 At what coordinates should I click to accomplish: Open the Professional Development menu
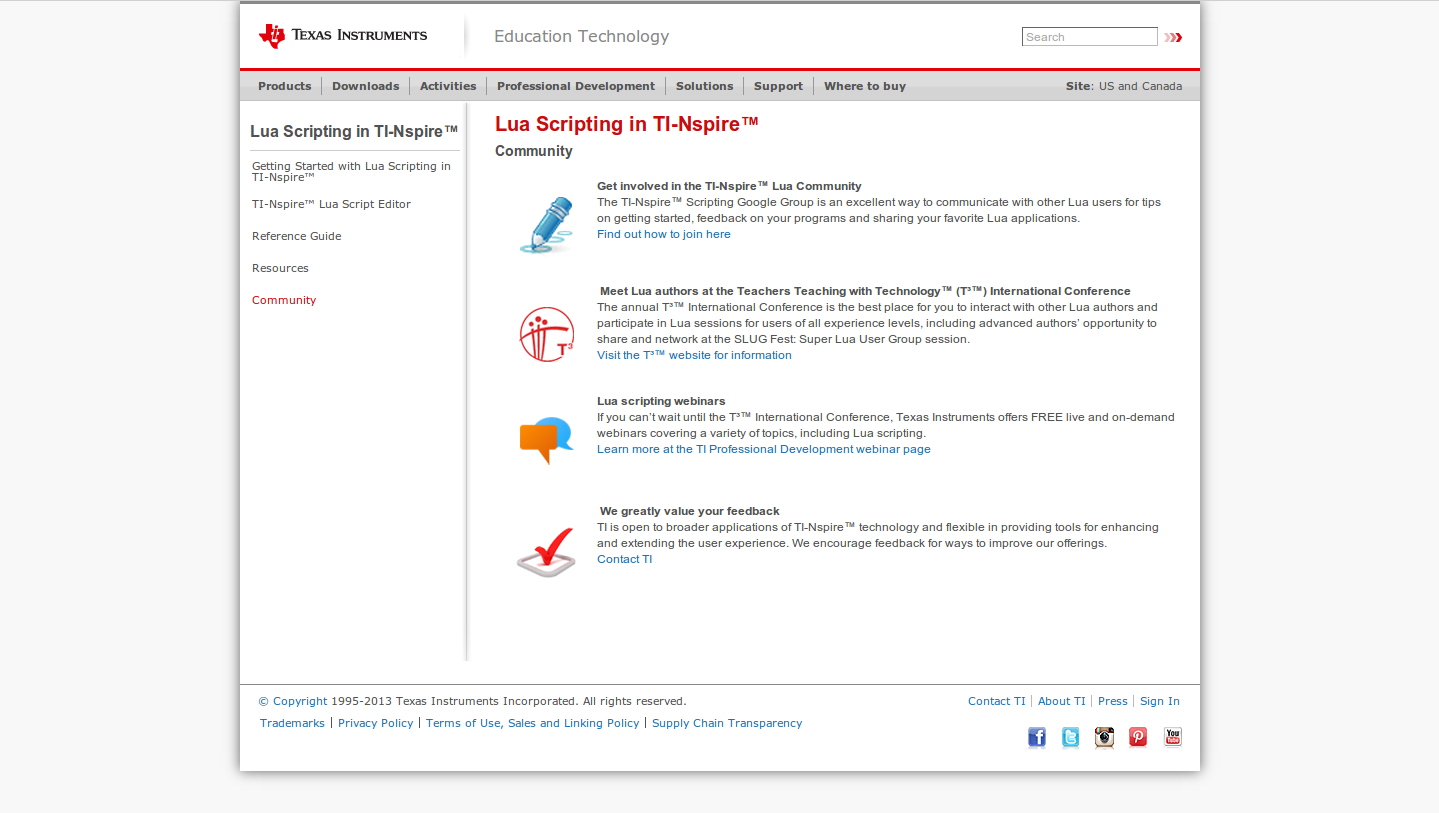click(576, 86)
